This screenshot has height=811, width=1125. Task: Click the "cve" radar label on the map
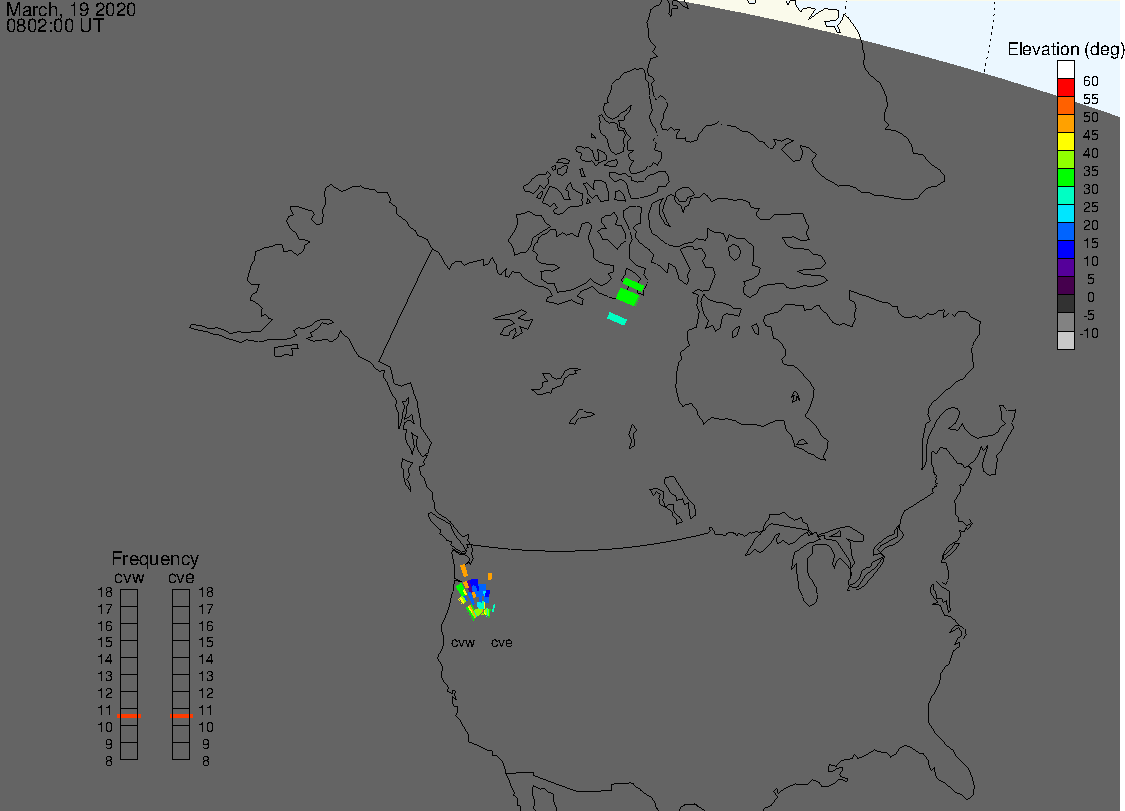(502, 642)
